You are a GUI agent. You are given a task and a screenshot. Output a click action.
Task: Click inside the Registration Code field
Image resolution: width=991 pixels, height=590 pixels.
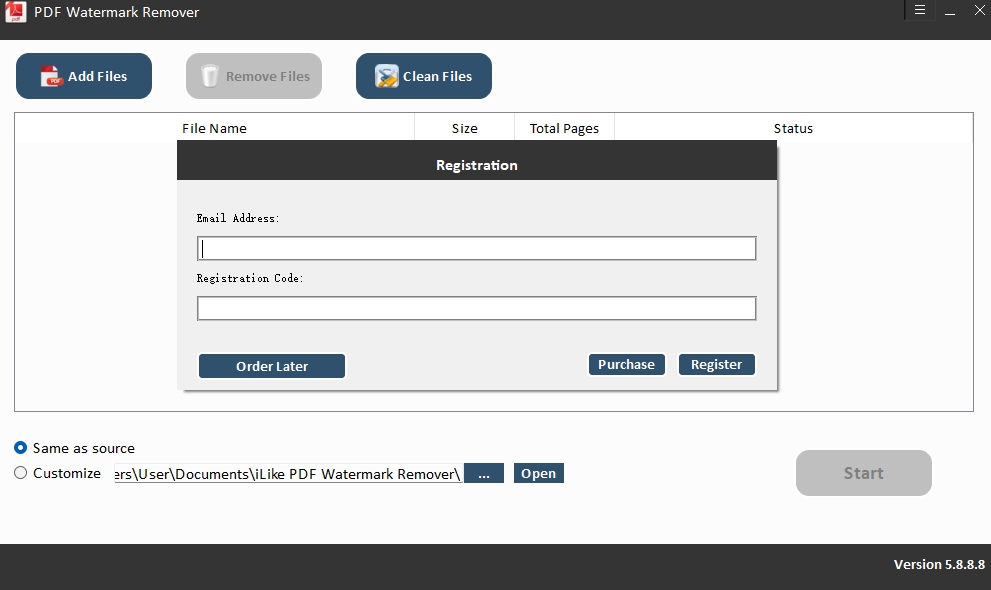click(x=477, y=308)
